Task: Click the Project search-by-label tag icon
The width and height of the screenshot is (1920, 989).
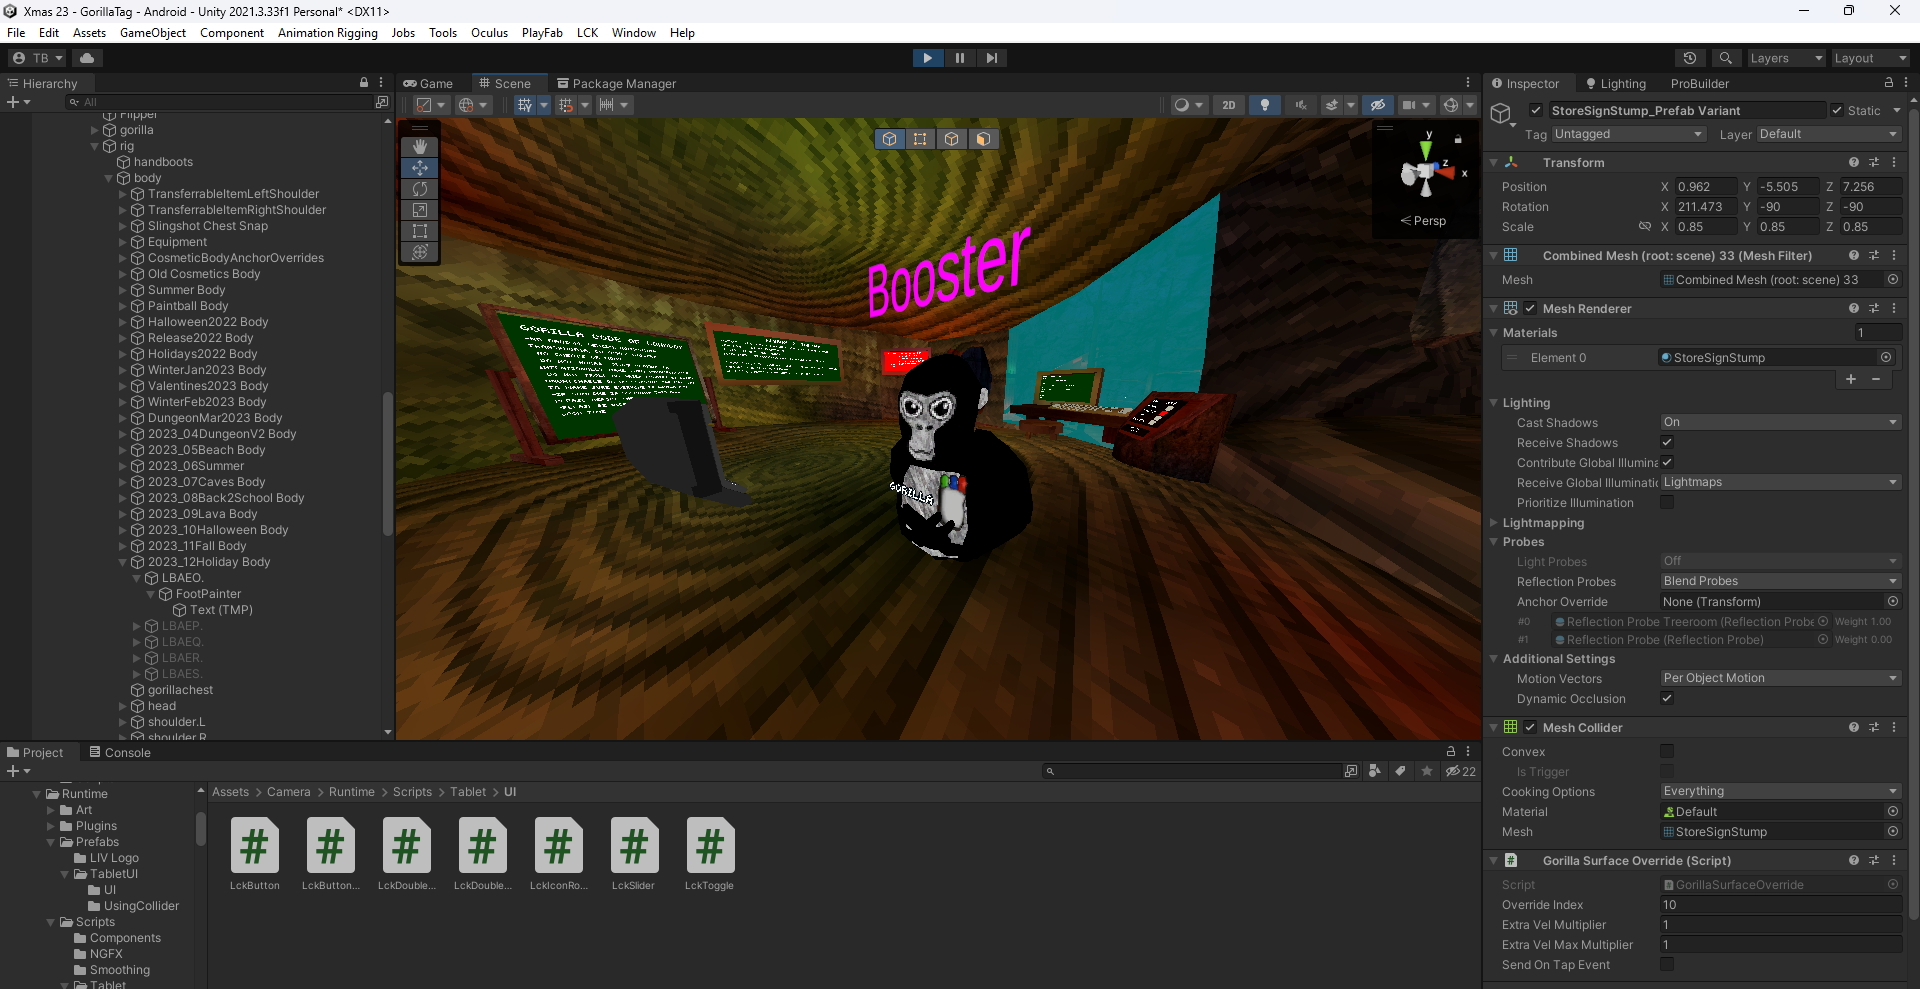Action: [1401, 771]
